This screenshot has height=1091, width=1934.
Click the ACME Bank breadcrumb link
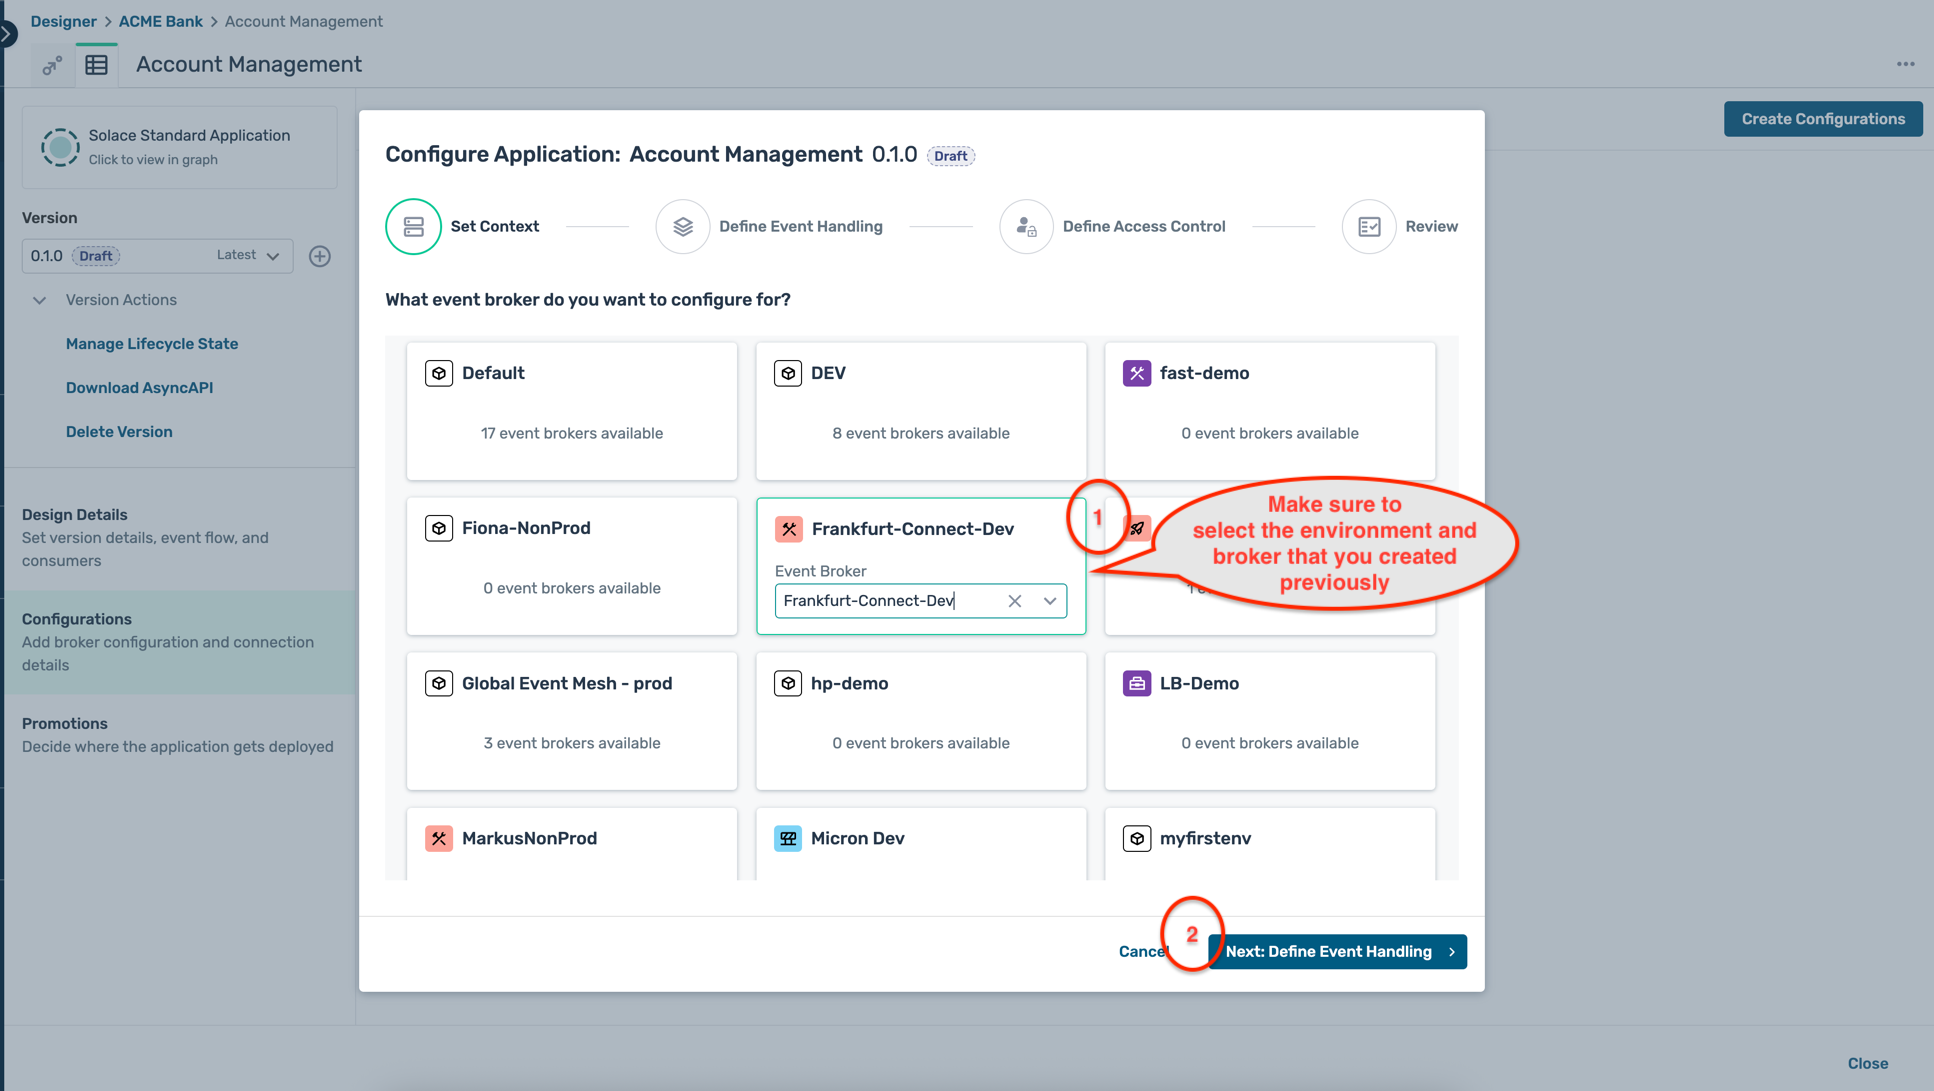pos(160,21)
